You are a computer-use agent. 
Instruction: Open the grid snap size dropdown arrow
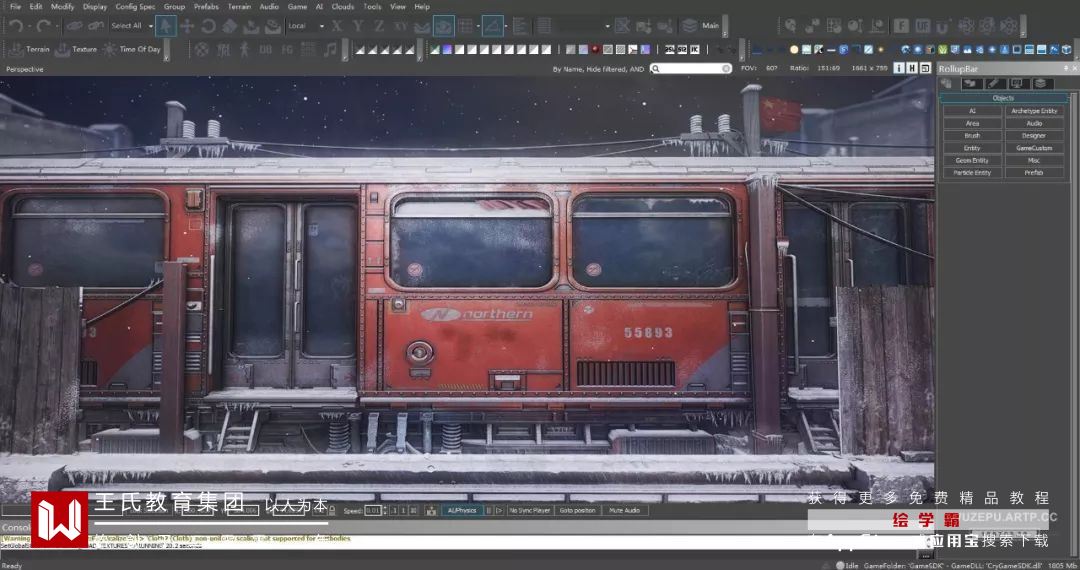point(478,26)
